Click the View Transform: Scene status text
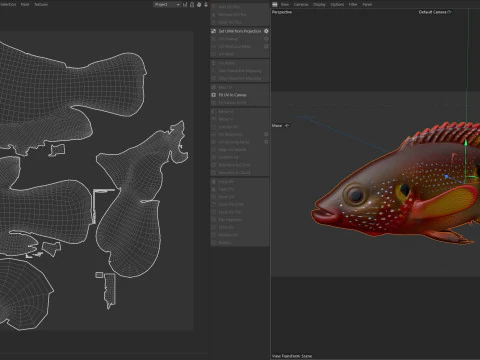 click(292, 356)
